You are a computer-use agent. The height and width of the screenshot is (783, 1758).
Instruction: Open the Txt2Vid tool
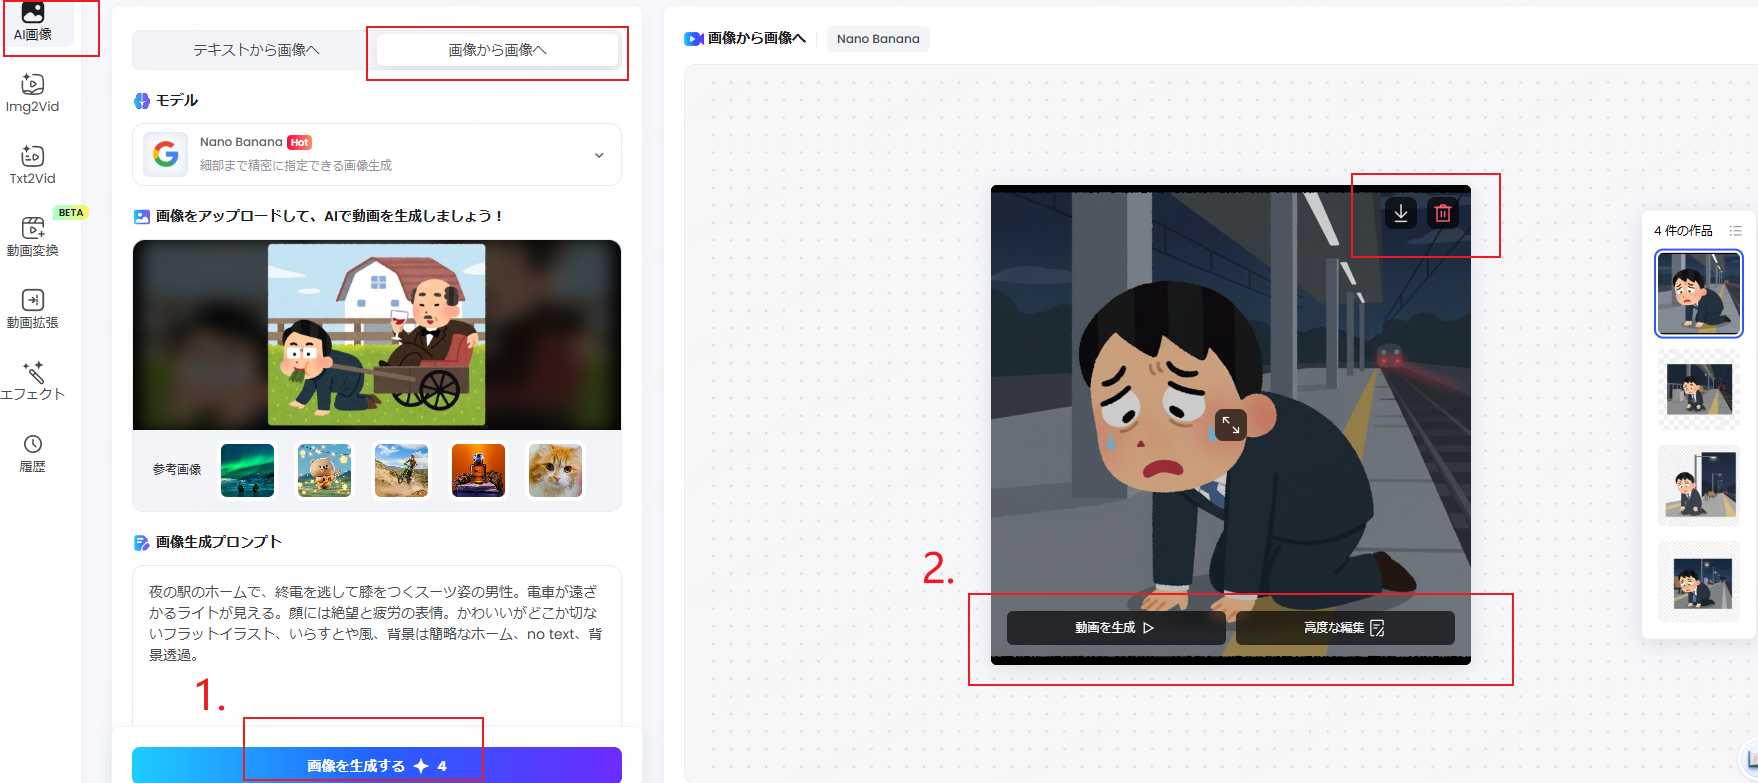tap(32, 166)
